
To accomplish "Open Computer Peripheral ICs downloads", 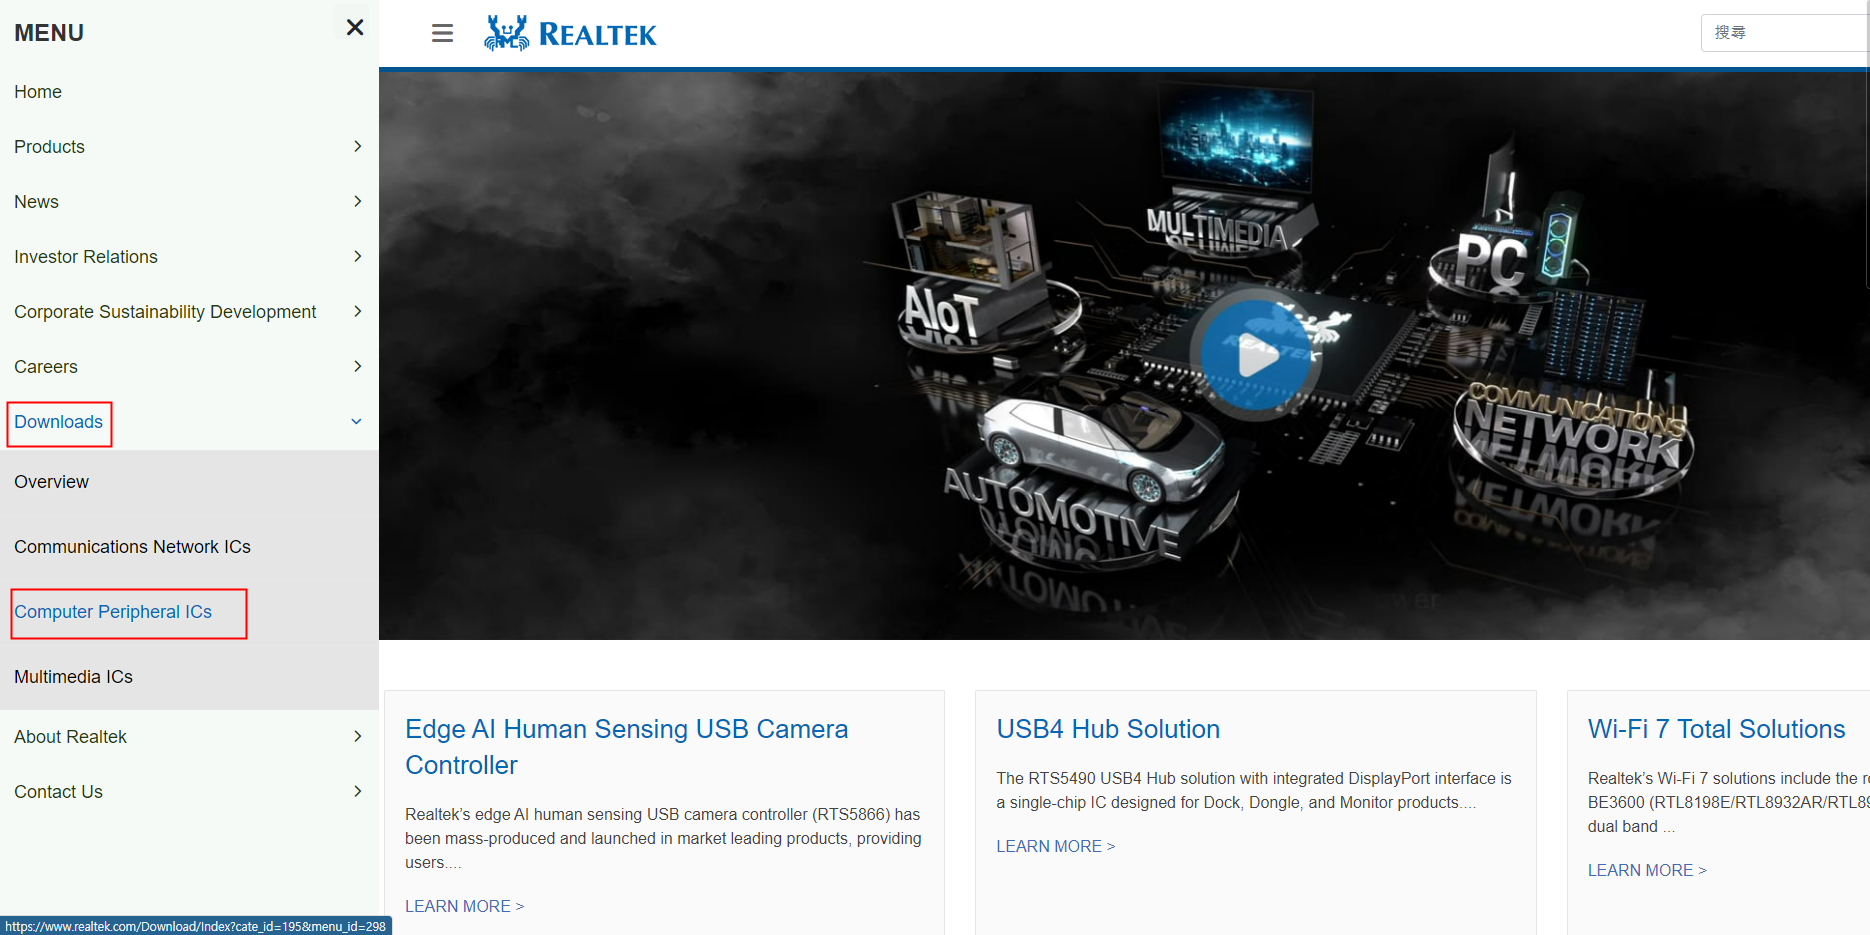I will click(113, 612).
